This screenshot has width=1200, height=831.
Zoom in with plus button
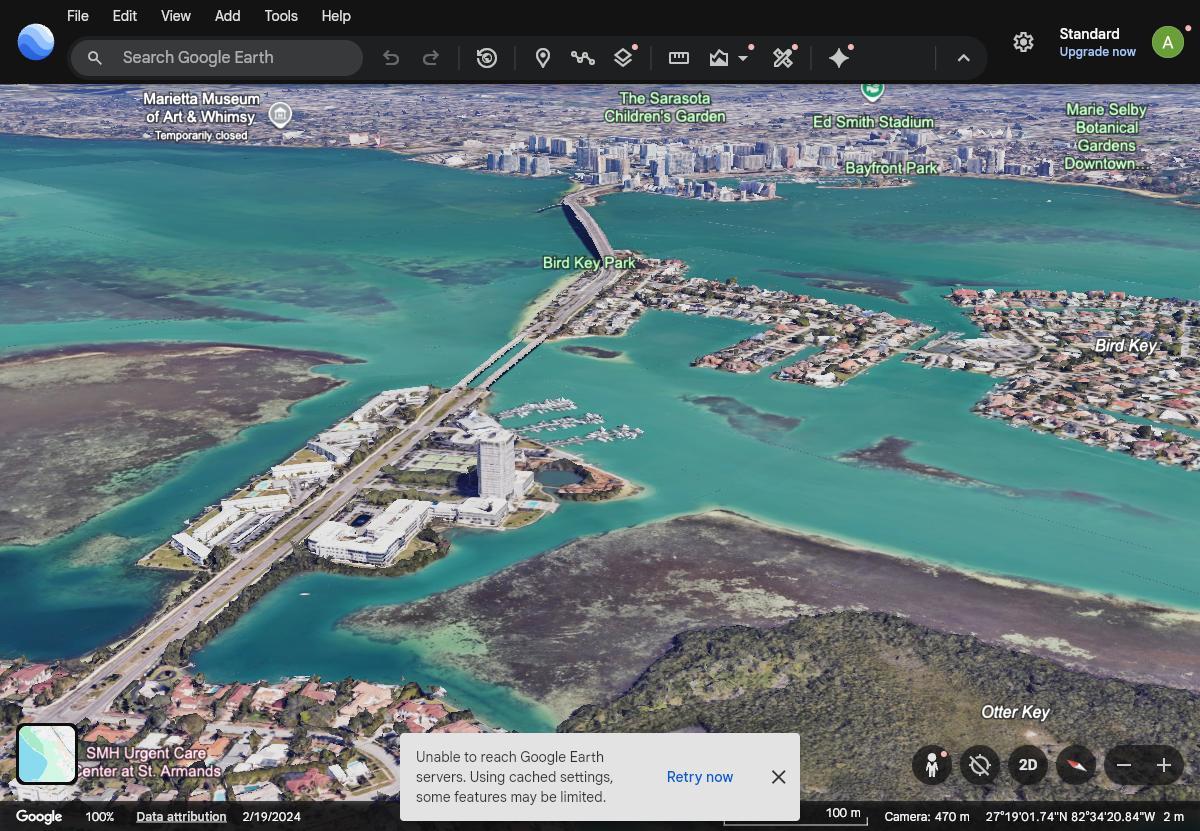coord(1164,766)
